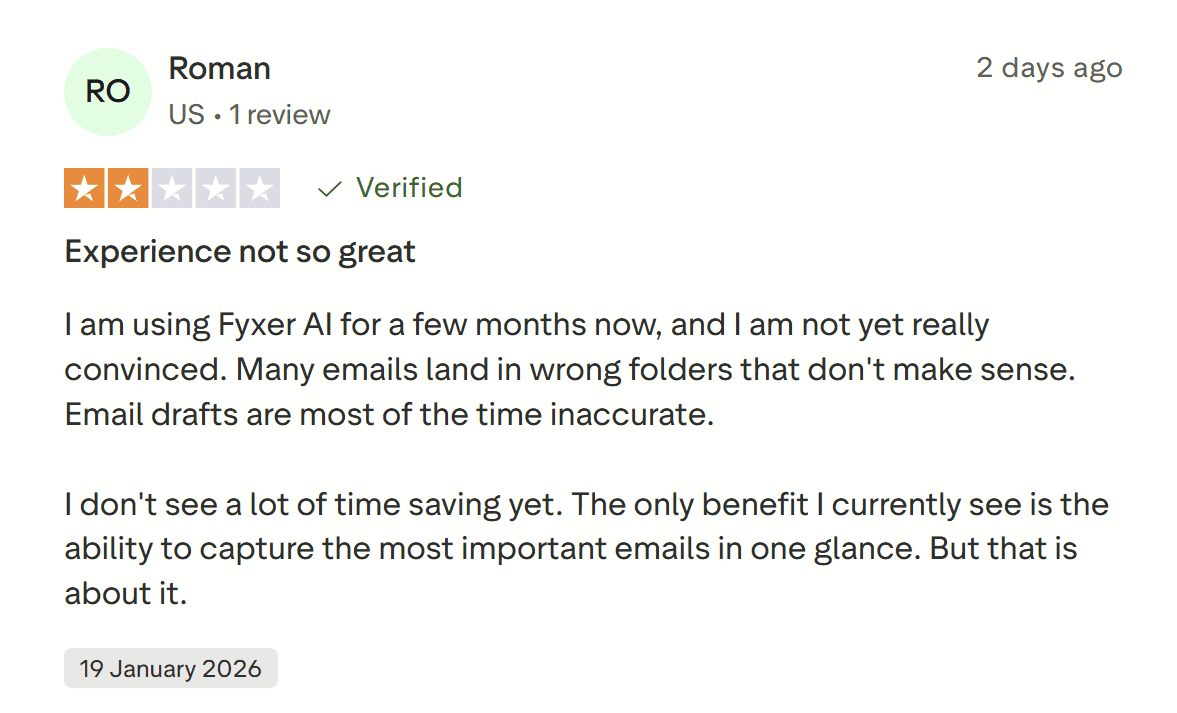Viewport: 1177px width, 713px height.
Task: Click the '19 January 2026' date badge
Action: click(171, 668)
